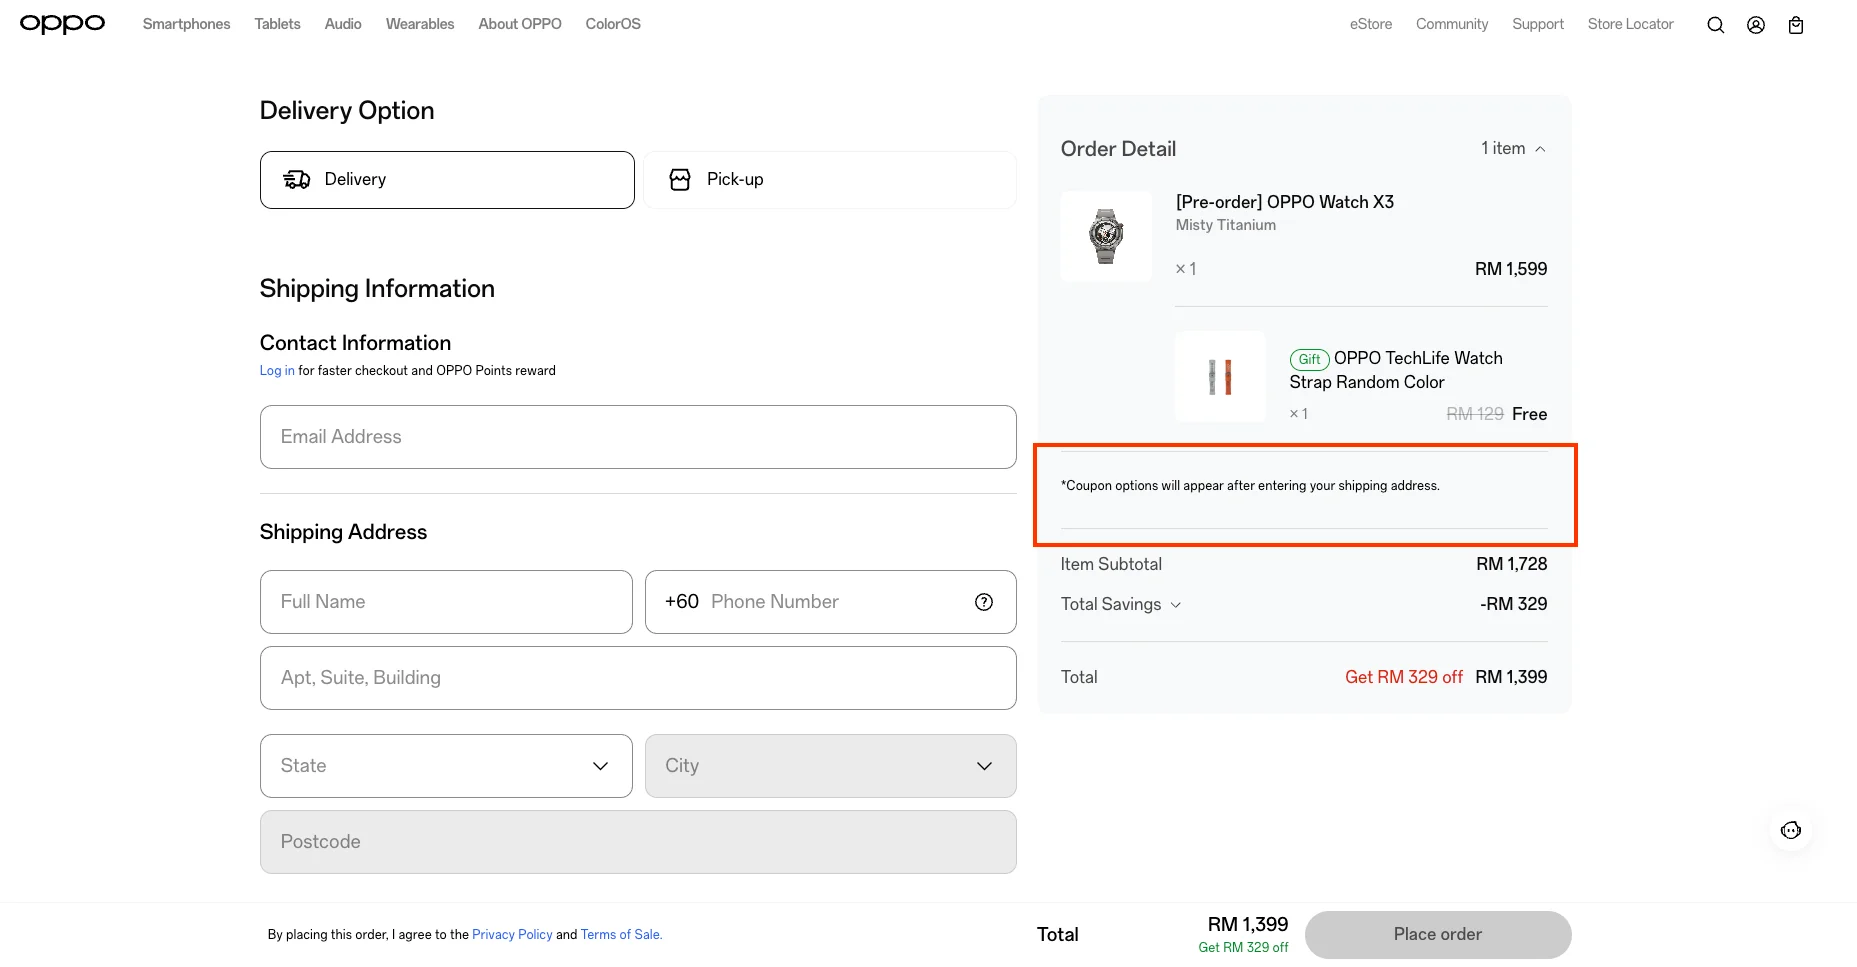Image resolution: width=1857 pixels, height=967 pixels.
Task: Go to Store Locator
Action: pos(1630,24)
